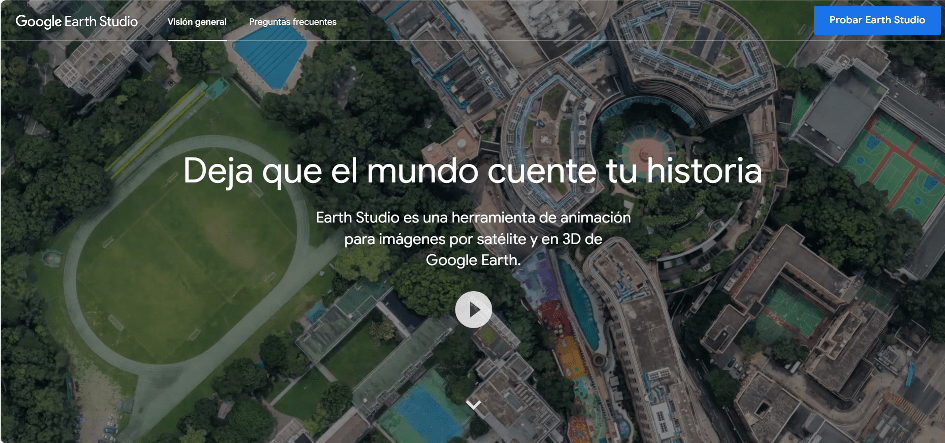Open the Visión general tab
Image resolution: width=945 pixels, height=443 pixels.
pos(197,22)
